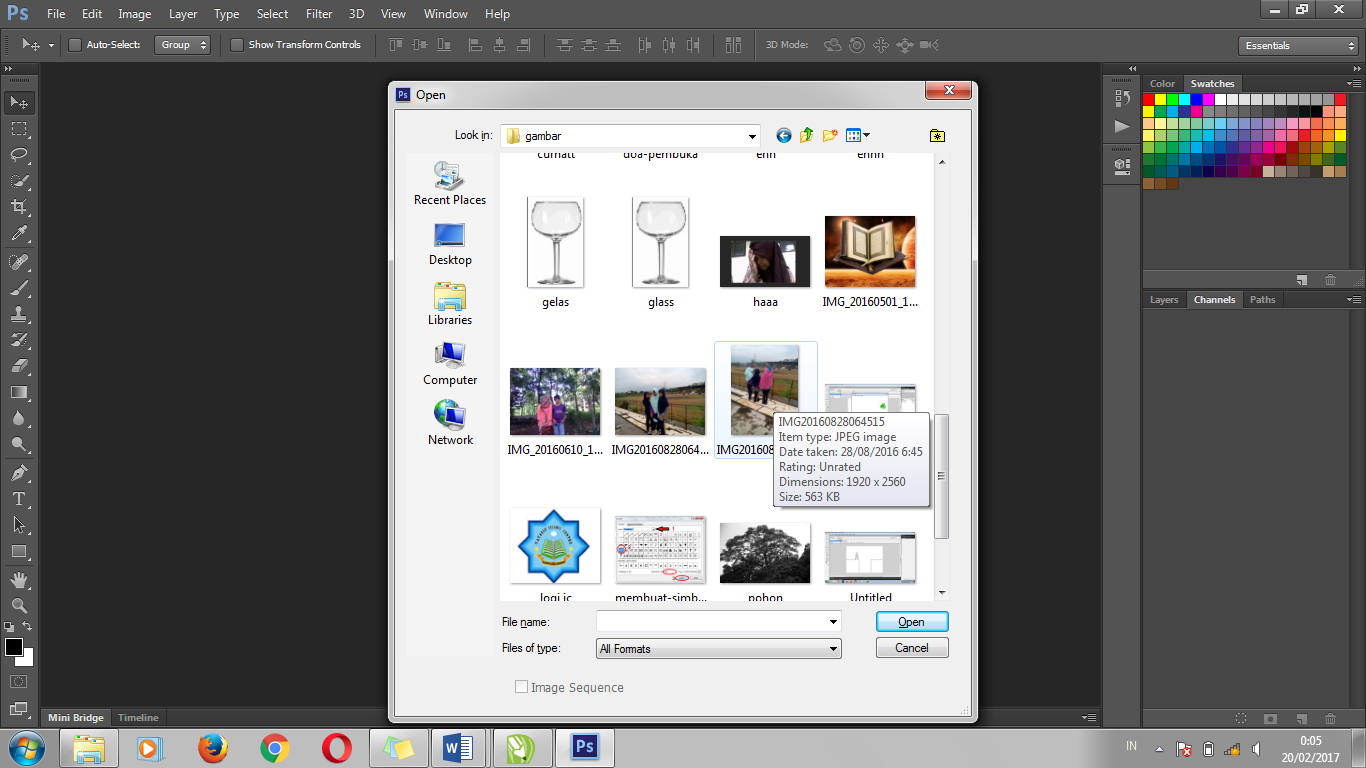Click the Go To Last Folder Visited icon
The width and height of the screenshot is (1366, 768).
(x=784, y=135)
